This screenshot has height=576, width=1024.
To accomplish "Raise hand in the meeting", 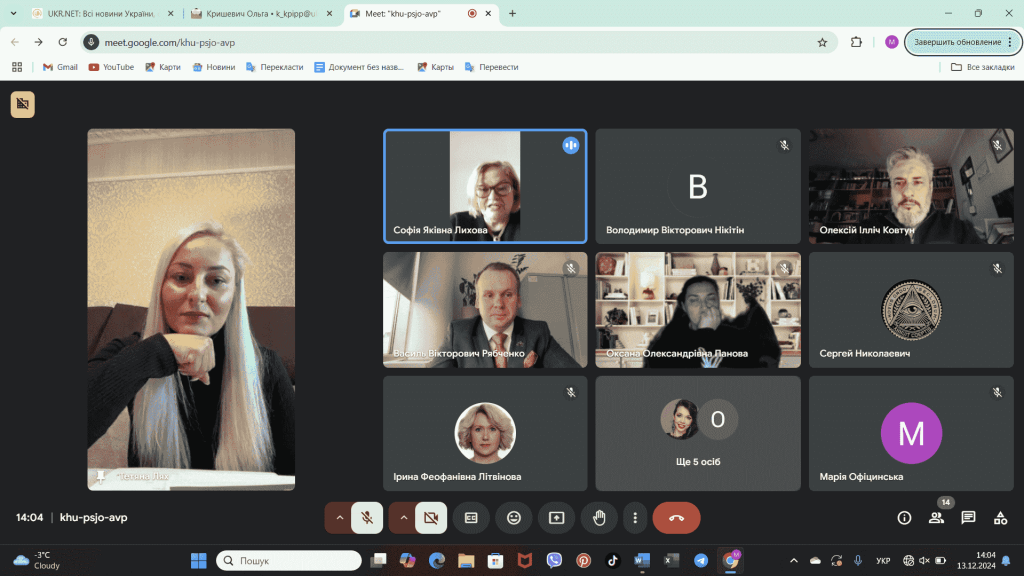I will tap(600, 518).
